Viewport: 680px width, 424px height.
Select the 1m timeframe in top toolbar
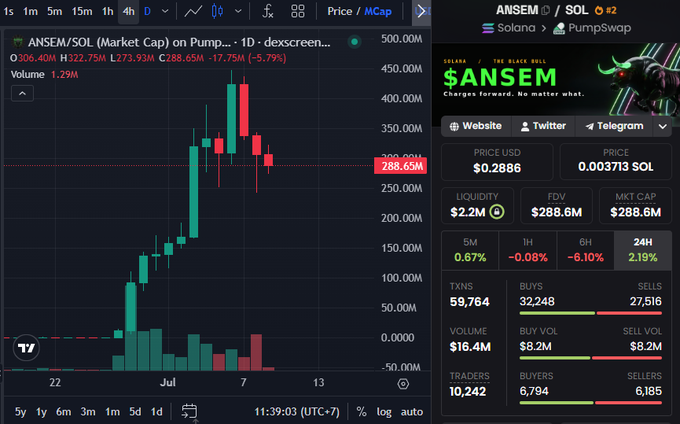[x=30, y=11]
